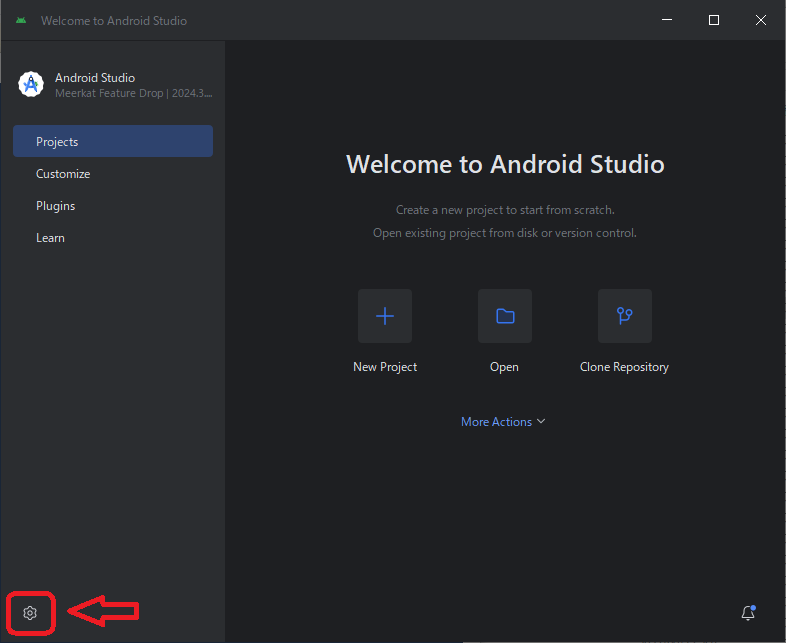Click the Meerkat Feature Drop version text
Image resolution: width=786 pixels, height=643 pixels.
[133, 93]
